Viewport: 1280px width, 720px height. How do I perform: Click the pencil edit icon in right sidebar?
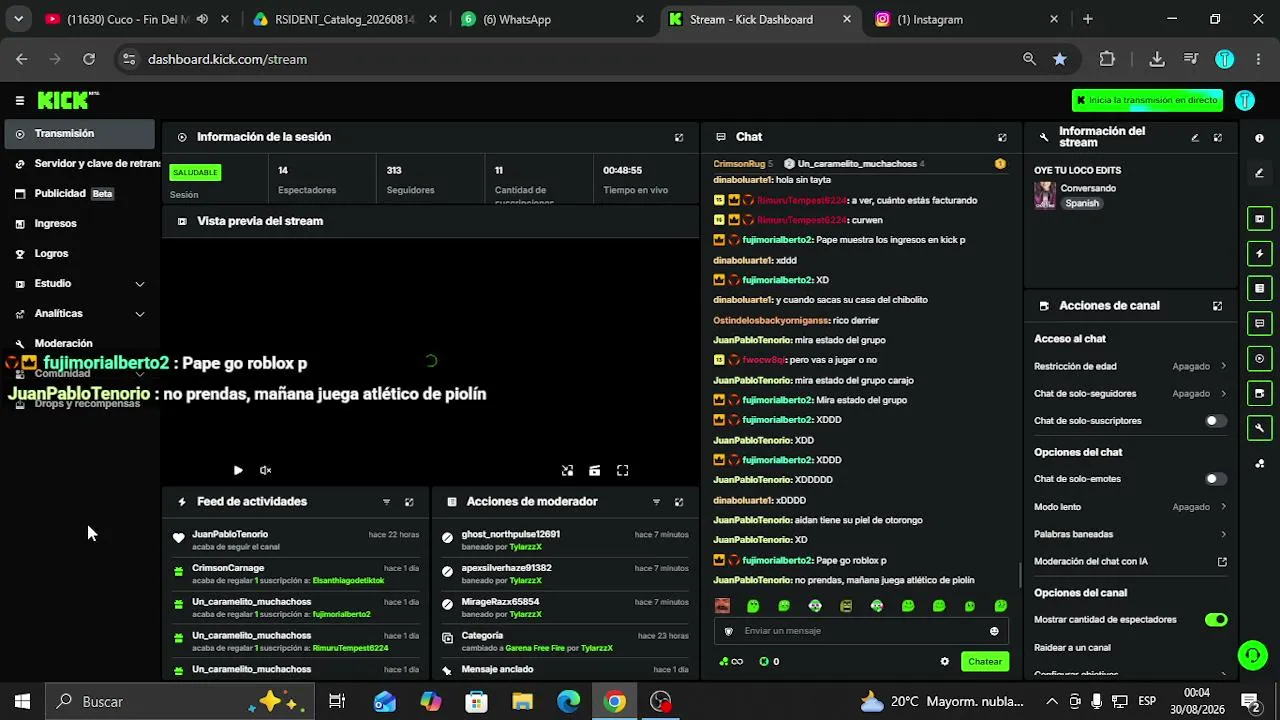pos(1259,173)
